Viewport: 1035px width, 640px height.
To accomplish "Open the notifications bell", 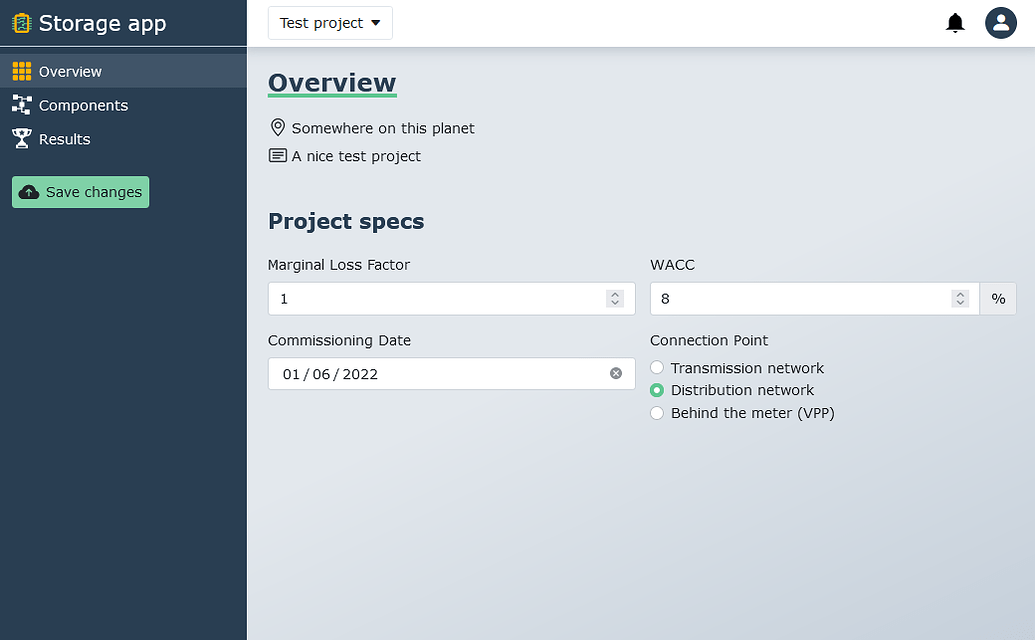I will 955,23.
